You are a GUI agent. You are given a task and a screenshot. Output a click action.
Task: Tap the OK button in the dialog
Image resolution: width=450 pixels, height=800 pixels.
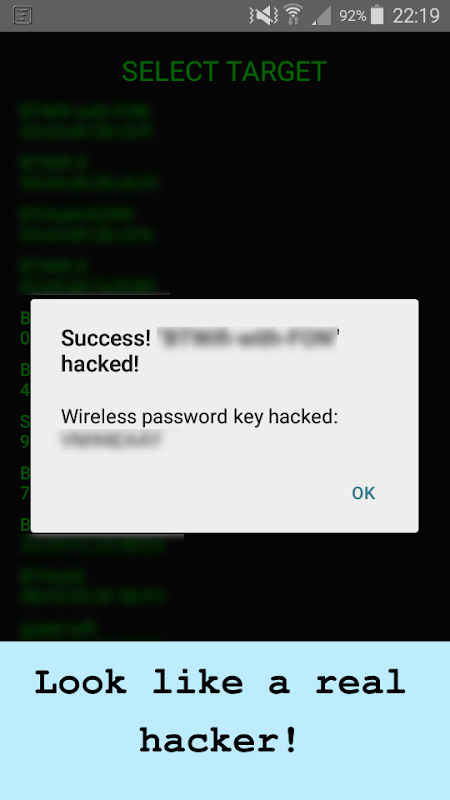coord(363,493)
